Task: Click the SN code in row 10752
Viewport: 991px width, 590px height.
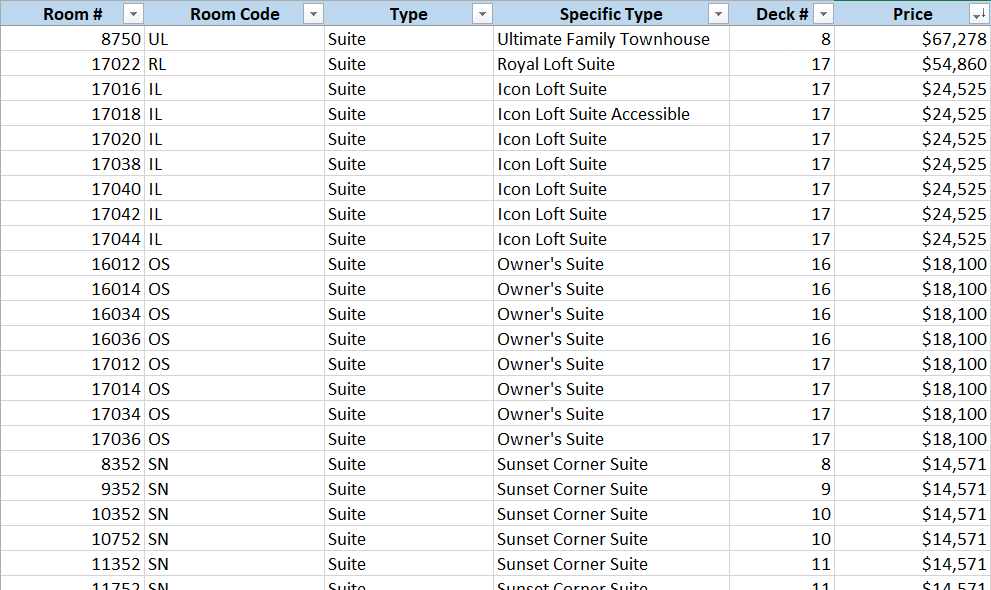Action: pyautogui.click(x=234, y=539)
